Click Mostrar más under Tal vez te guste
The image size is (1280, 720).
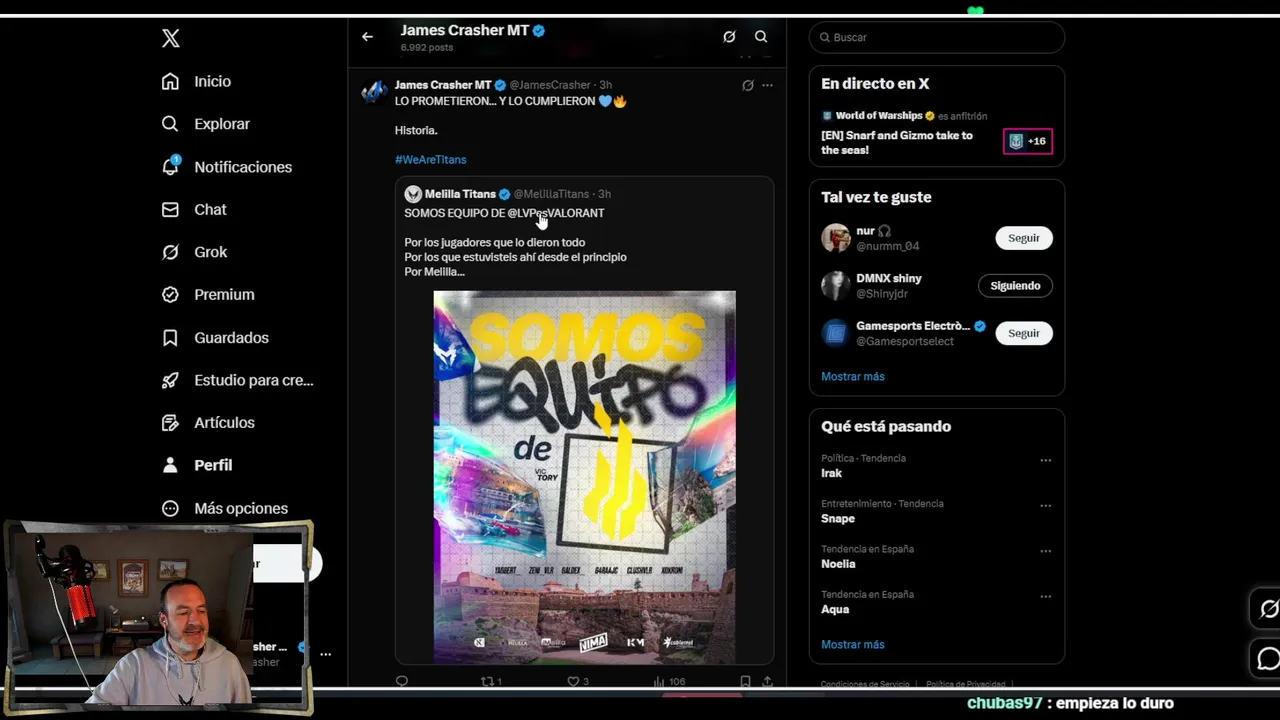pyautogui.click(x=853, y=377)
